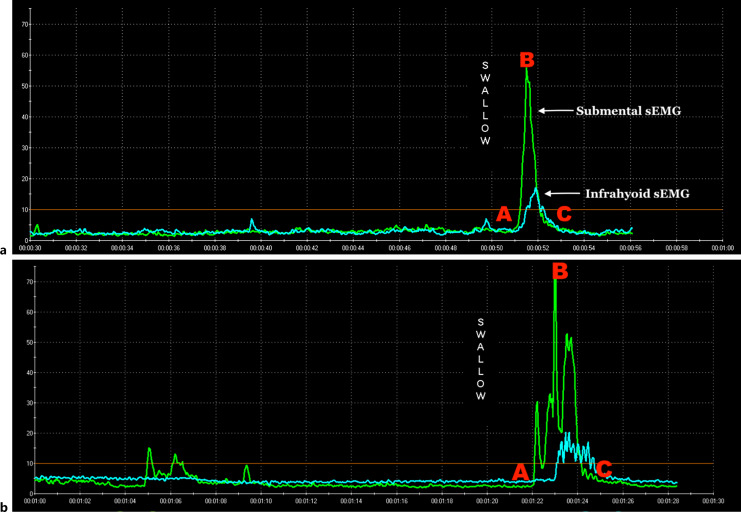Click marker A in the bottom chart
Image resolution: width=741 pixels, height=512 pixels.
pos(520,470)
